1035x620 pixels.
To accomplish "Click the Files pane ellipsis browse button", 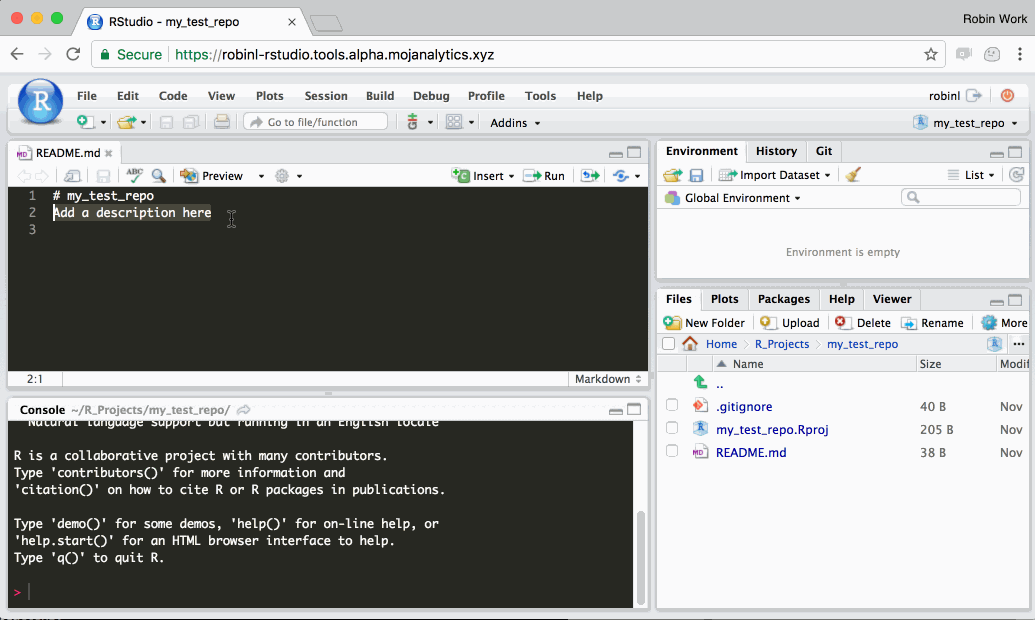I will click(1018, 344).
